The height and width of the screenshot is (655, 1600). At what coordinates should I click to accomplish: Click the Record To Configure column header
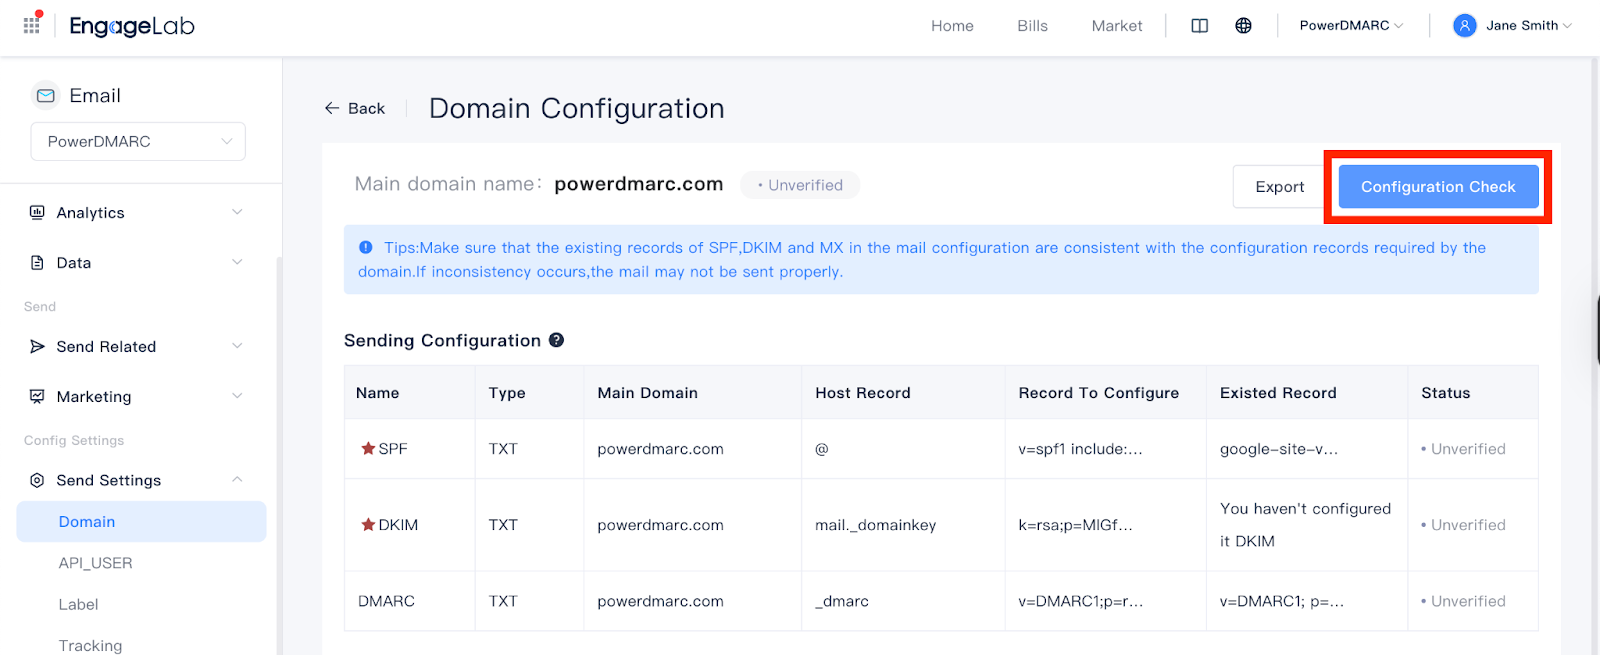coord(1098,393)
